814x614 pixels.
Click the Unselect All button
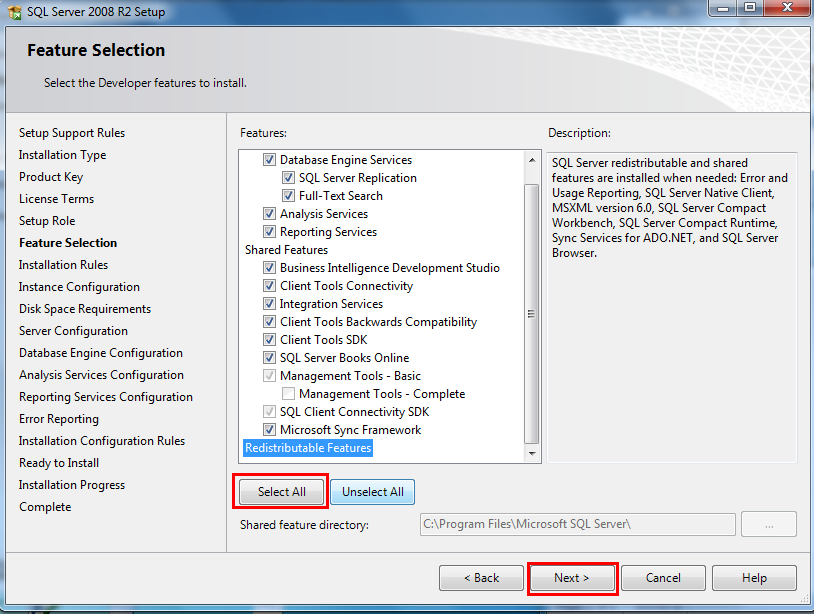click(x=372, y=492)
